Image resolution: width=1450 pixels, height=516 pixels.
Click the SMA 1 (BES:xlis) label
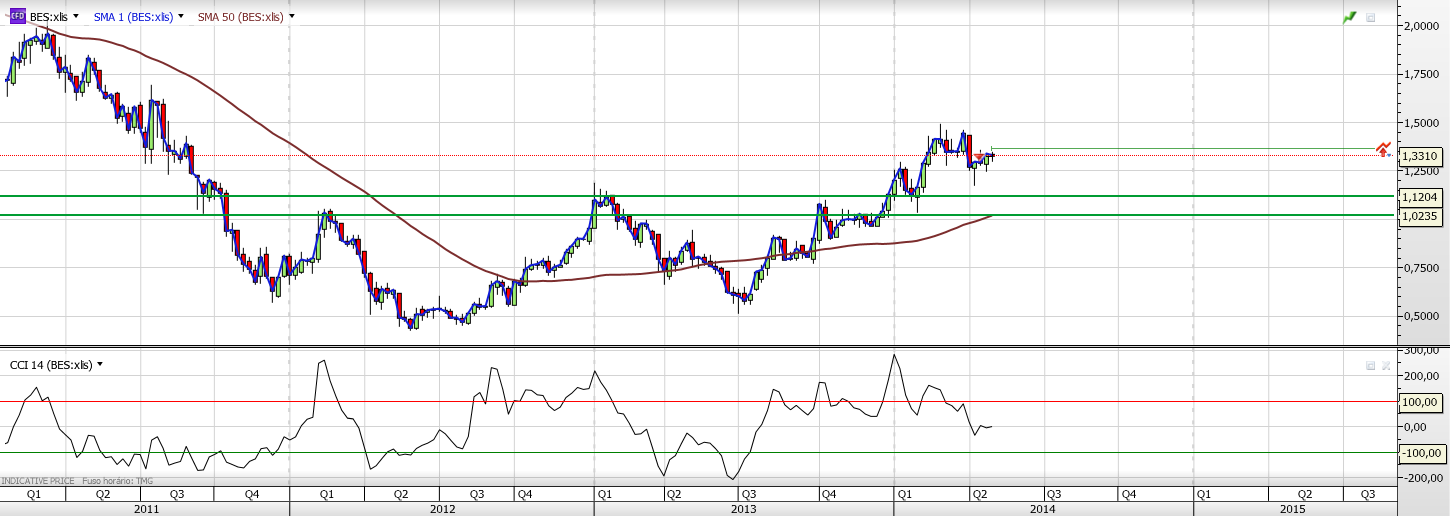[x=133, y=17]
